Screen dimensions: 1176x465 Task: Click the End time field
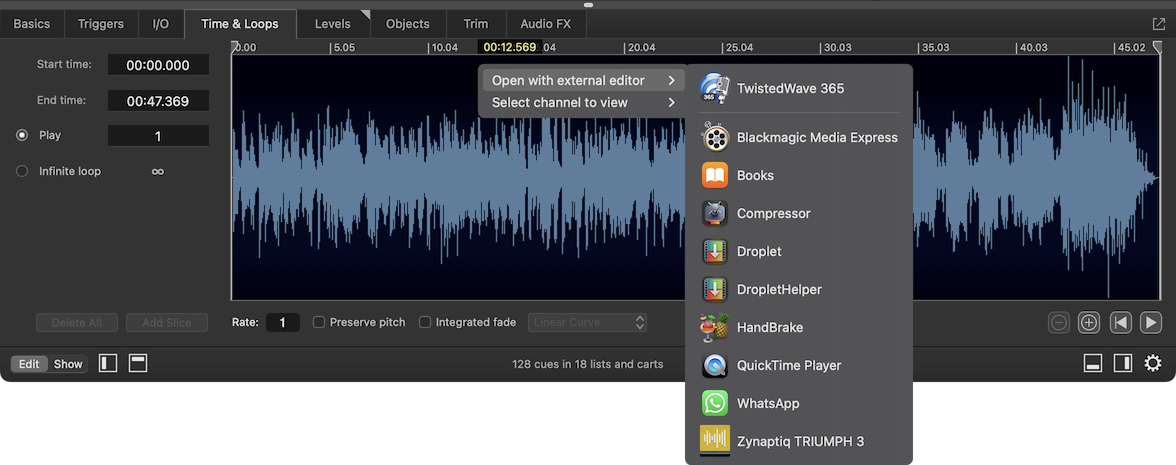(158, 100)
